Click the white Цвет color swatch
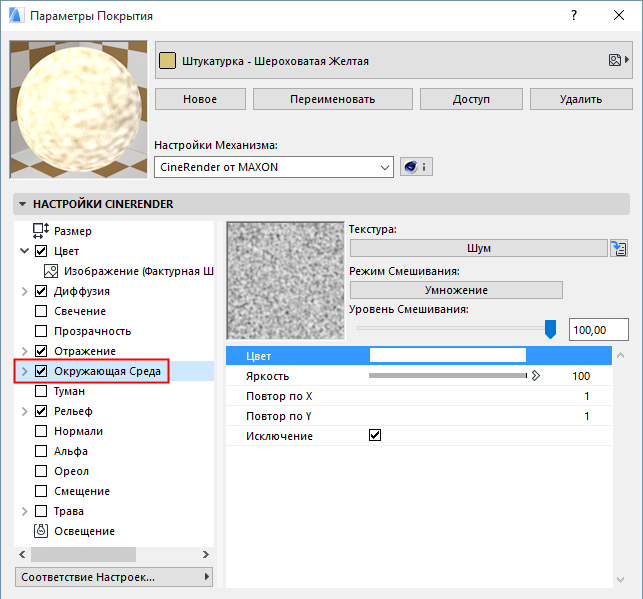Screen dimensions: 643x599 [448, 355]
